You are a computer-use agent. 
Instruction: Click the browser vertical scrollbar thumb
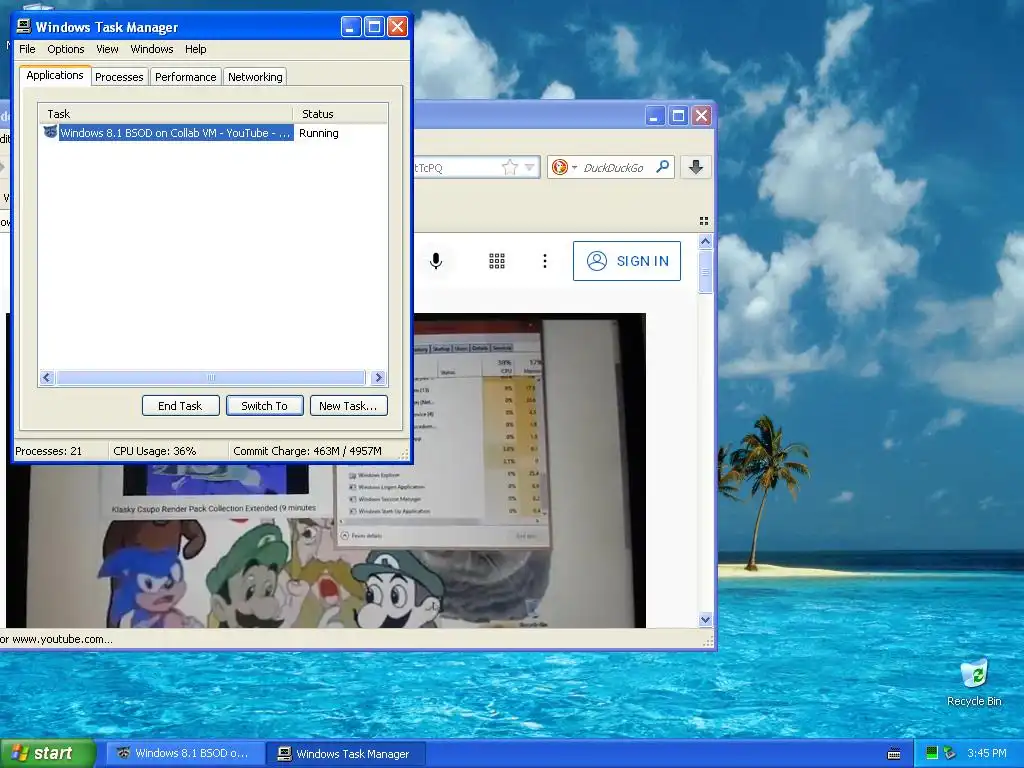pyautogui.click(x=705, y=272)
